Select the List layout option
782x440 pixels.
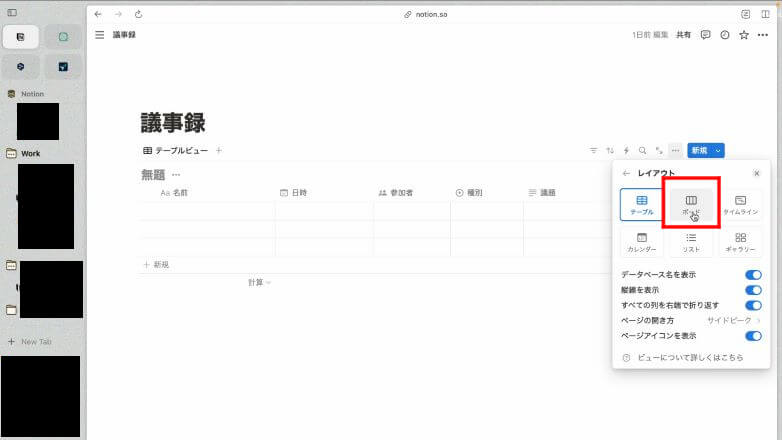pyautogui.click(x=691, y=242)
